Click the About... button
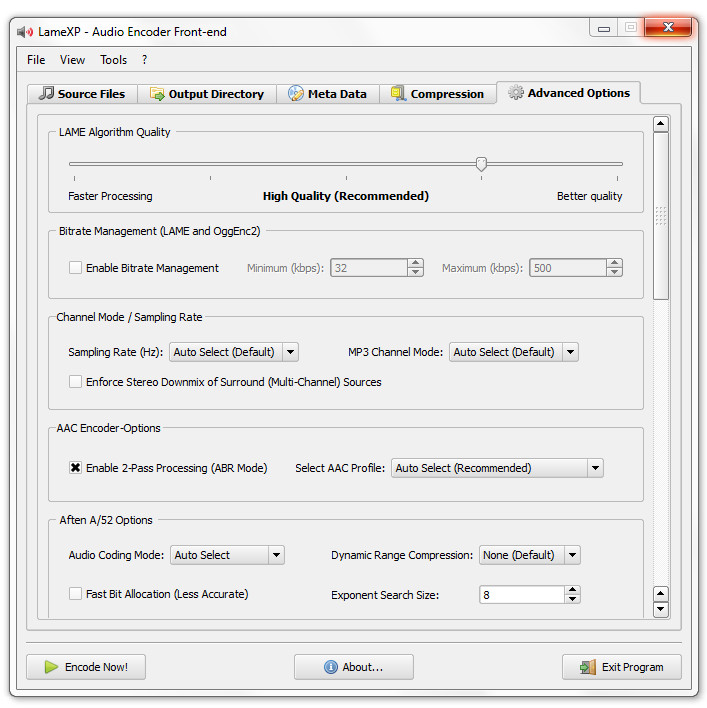This screenshot has width=707, height=708. tap(354, 666)
